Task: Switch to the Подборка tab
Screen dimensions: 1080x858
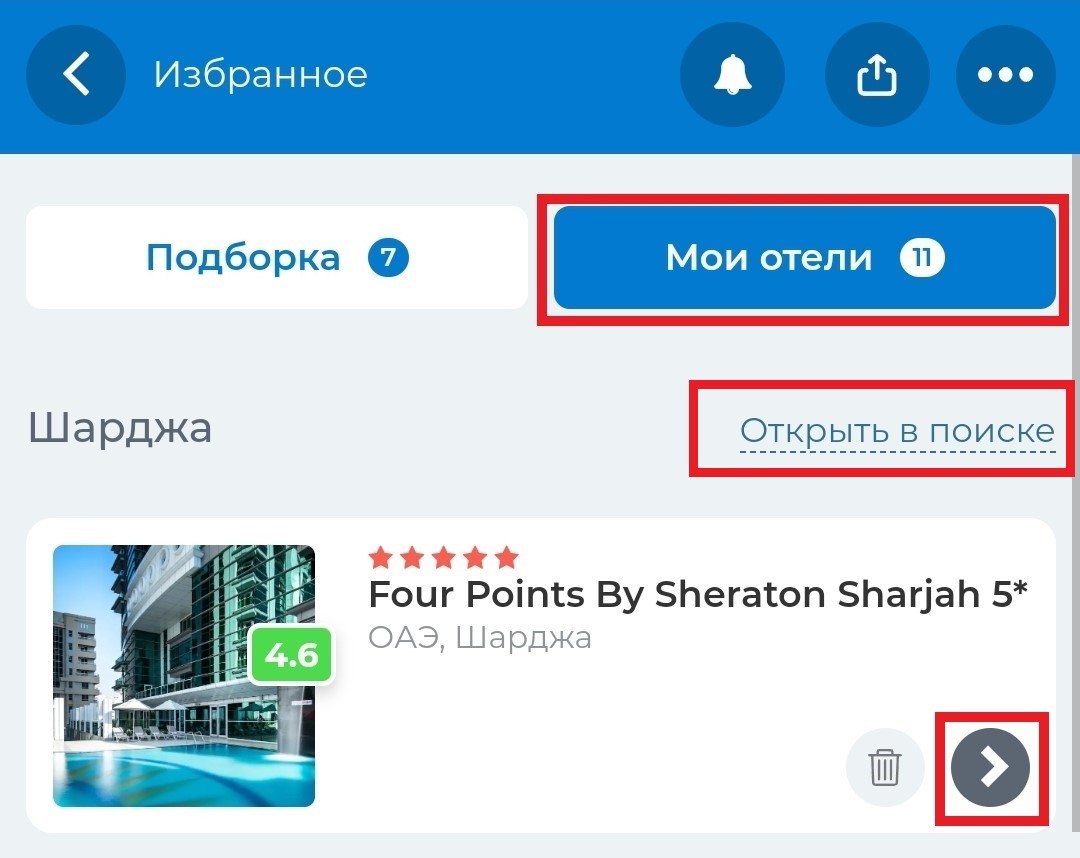Action: point(277,258)
